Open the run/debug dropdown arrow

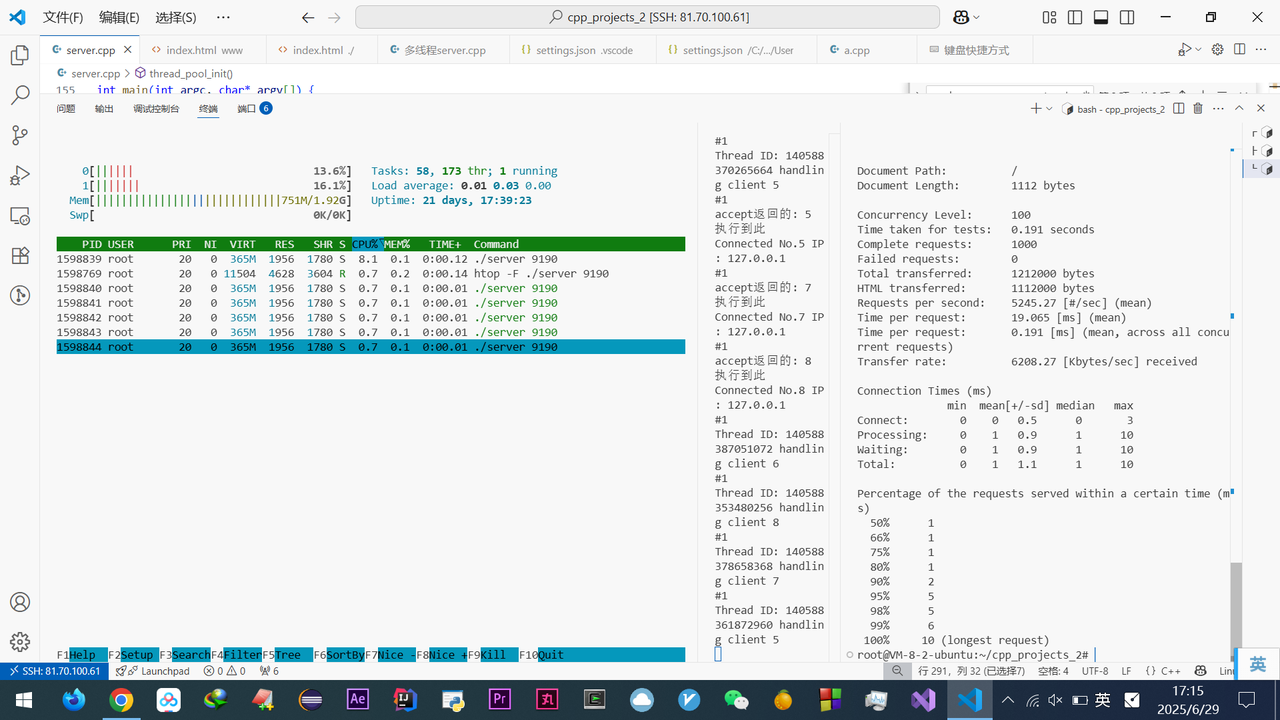pyautogui.click(x=1198, y=49)
